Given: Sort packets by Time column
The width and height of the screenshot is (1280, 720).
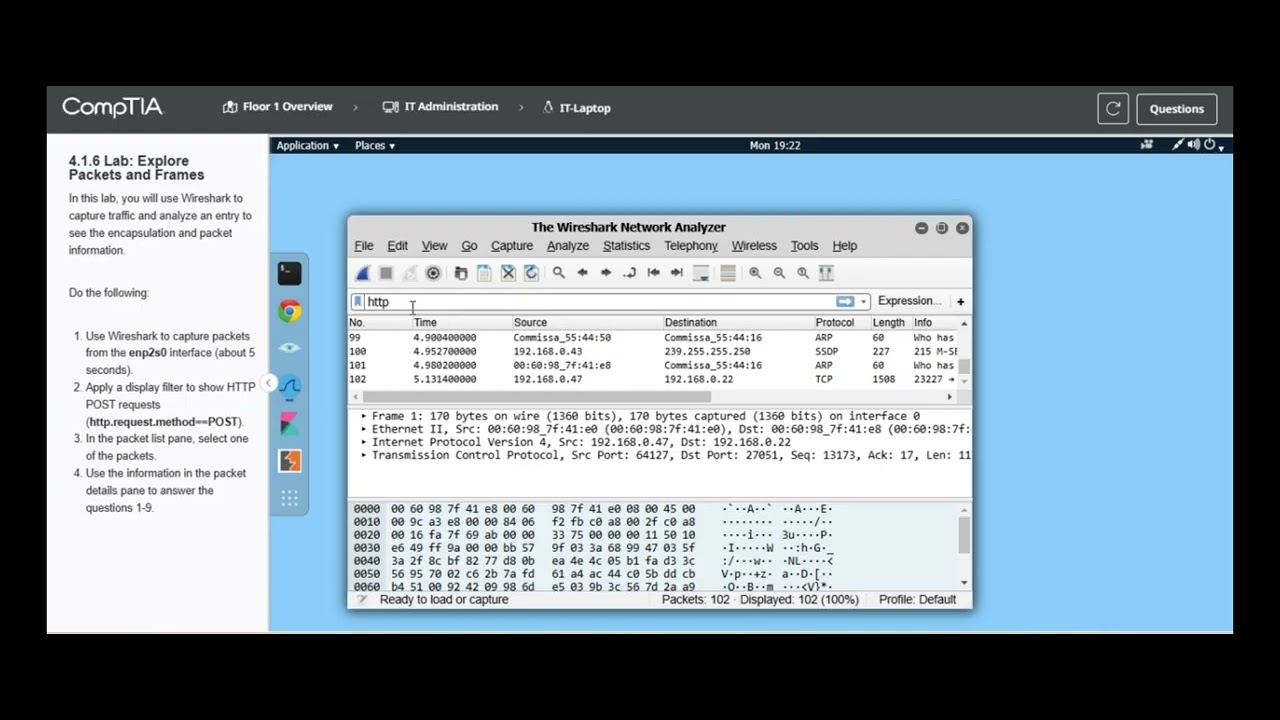Looking at the screenshot, I should 461,323.
